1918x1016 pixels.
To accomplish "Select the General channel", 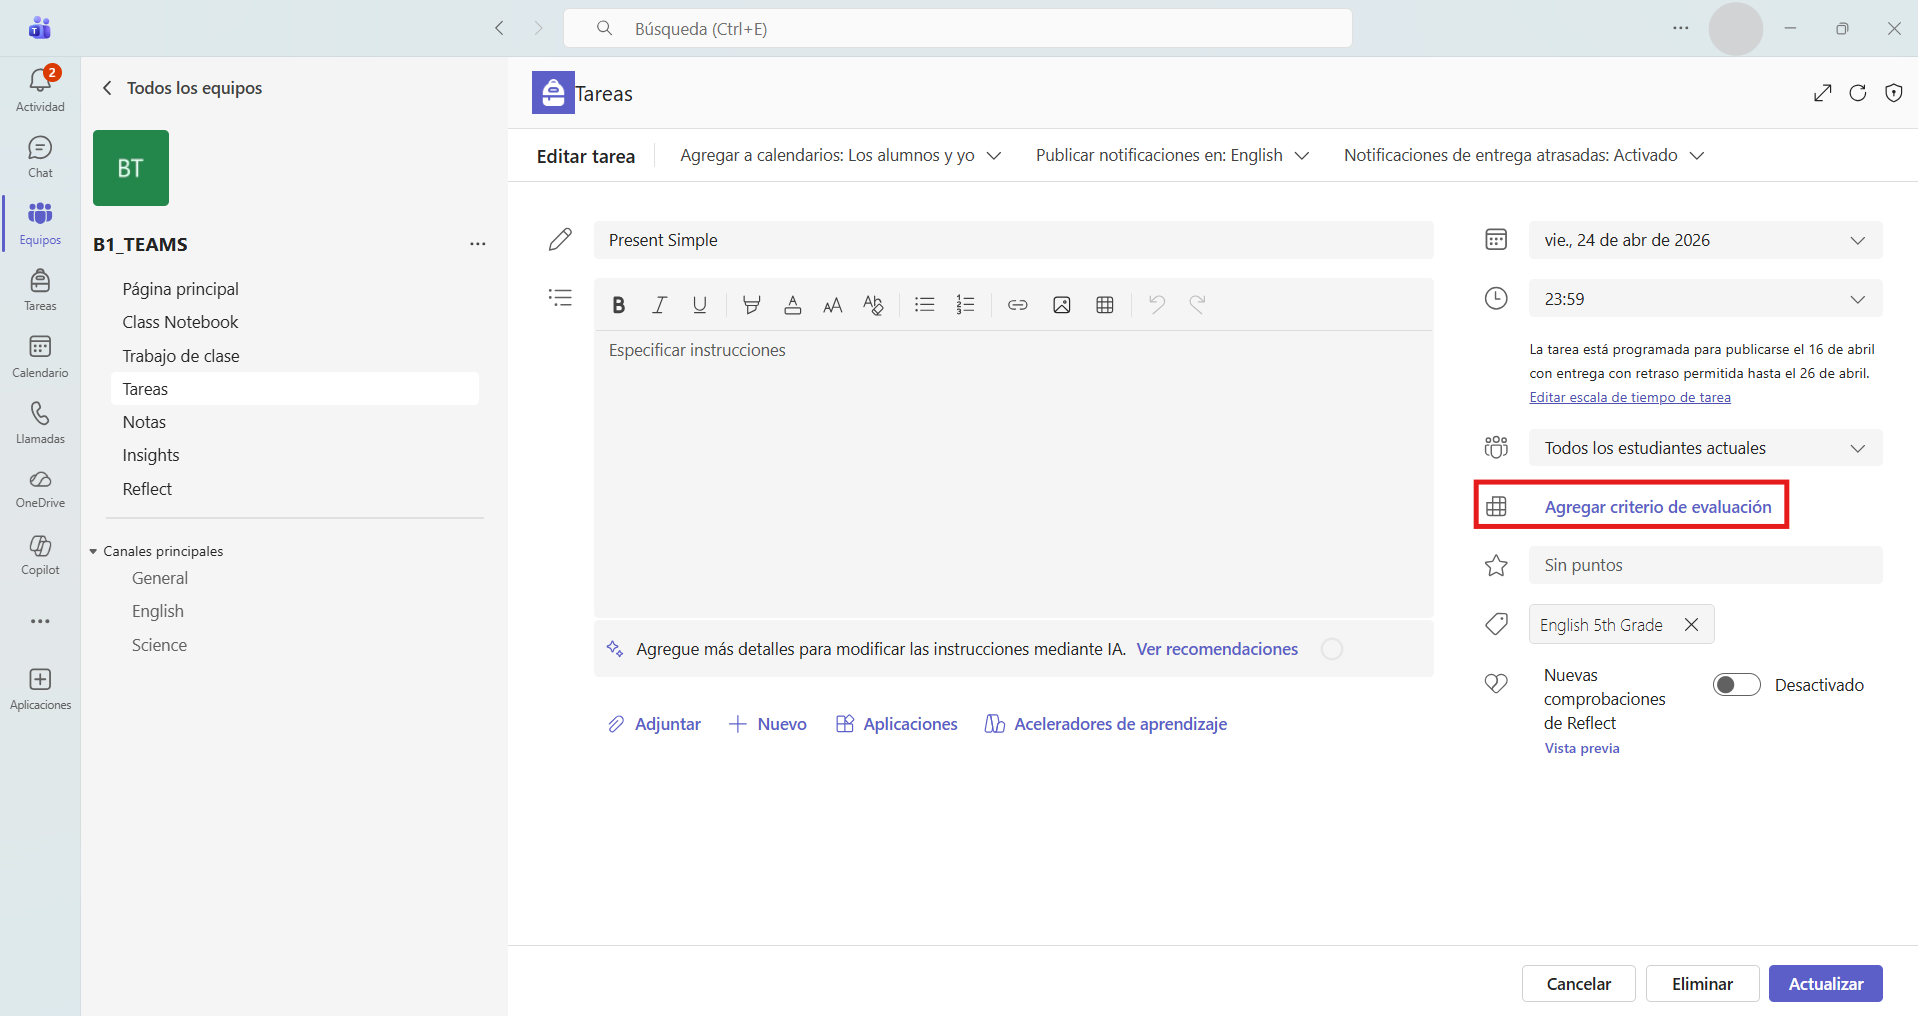I will click(160, 578).
